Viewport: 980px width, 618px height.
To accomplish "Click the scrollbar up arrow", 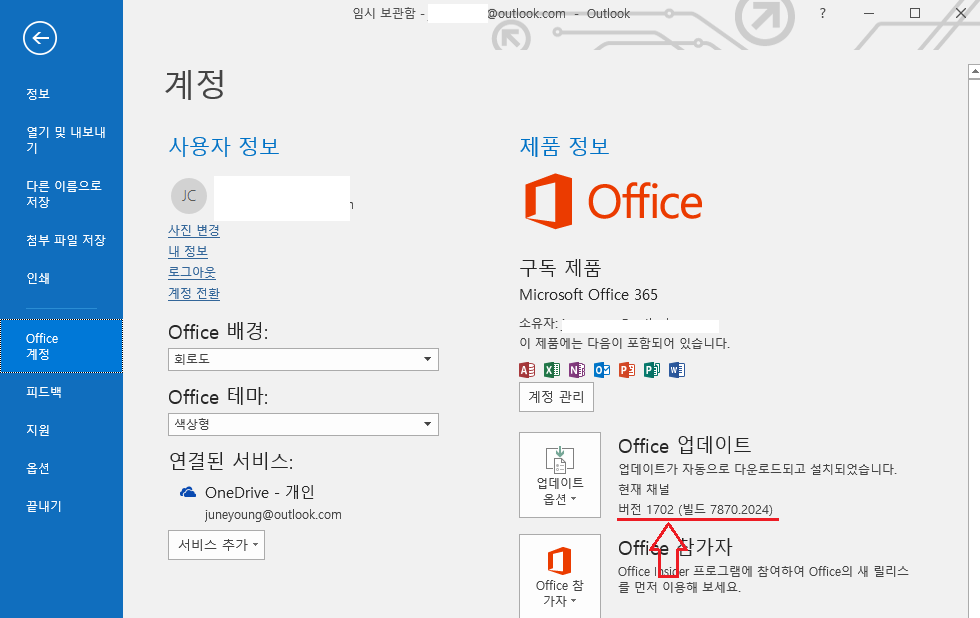I will click(974, 72).
